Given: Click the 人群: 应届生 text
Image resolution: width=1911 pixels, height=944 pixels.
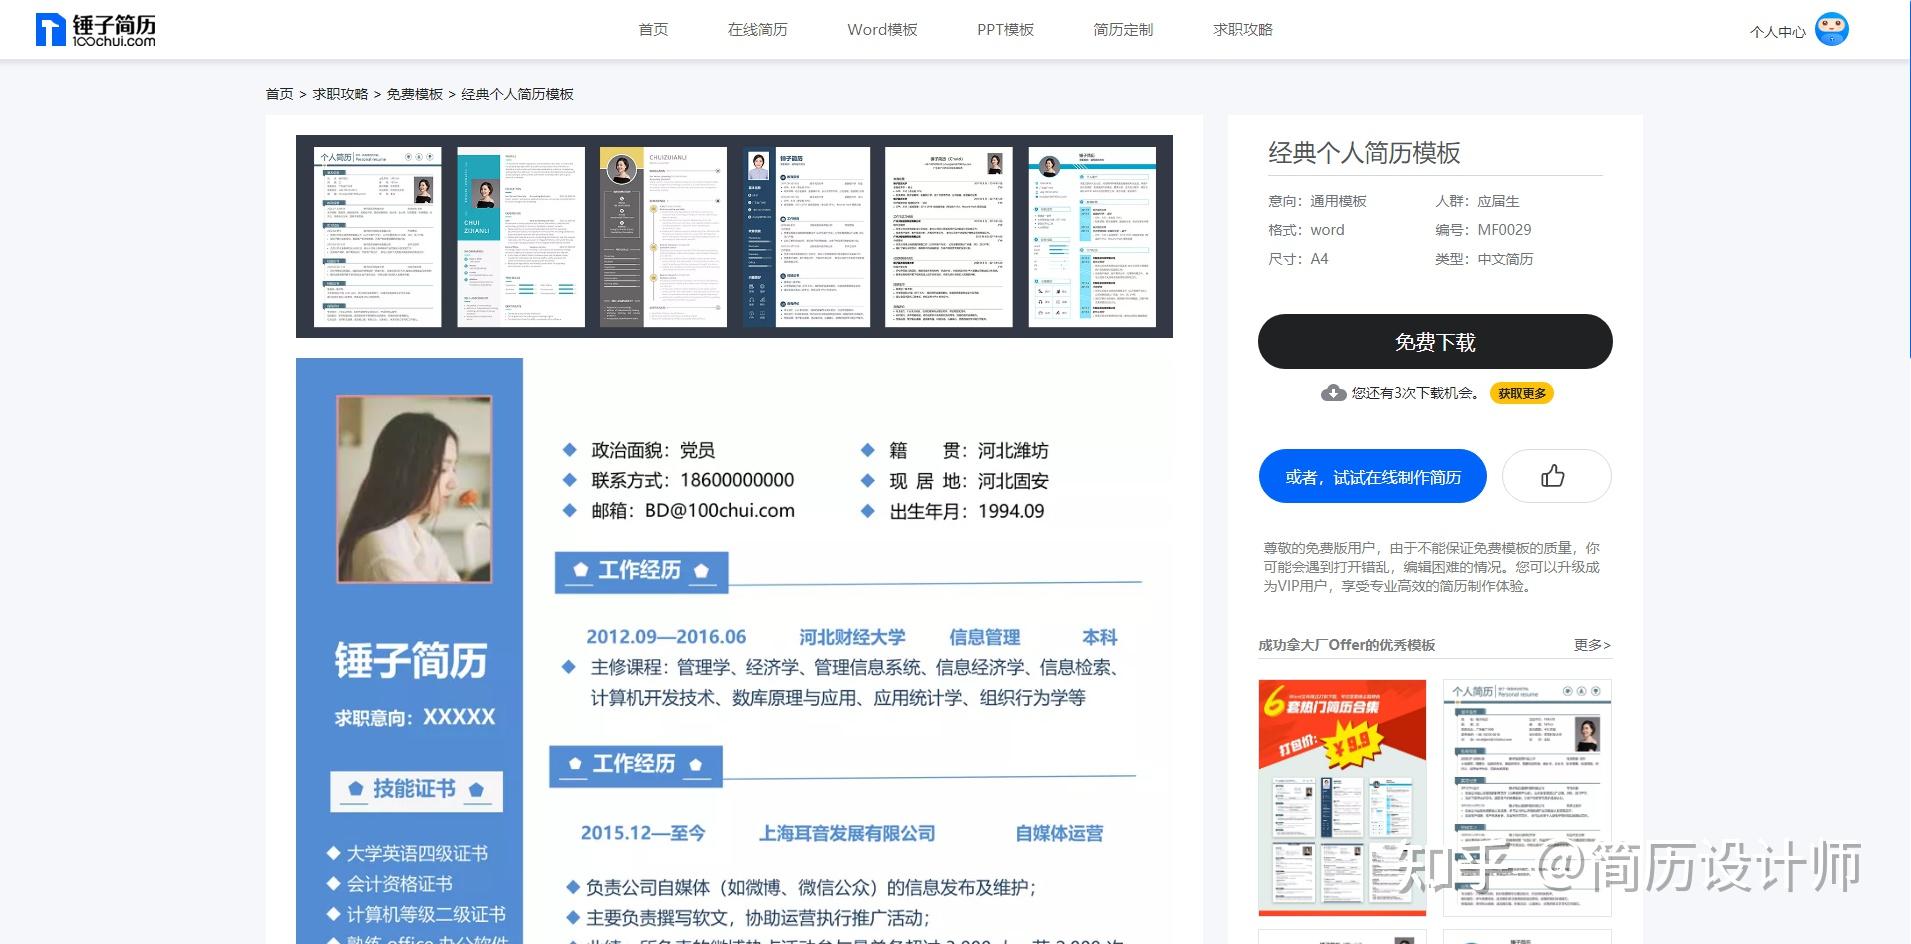Looking at the screenshot, I should (x=1477, y=201).
